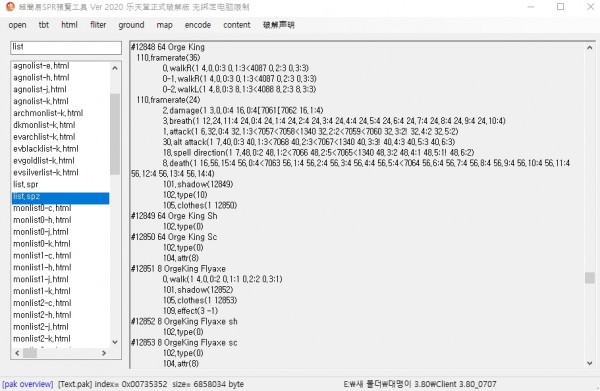Click file list scroll left arrow

click(x=17, y=353)
